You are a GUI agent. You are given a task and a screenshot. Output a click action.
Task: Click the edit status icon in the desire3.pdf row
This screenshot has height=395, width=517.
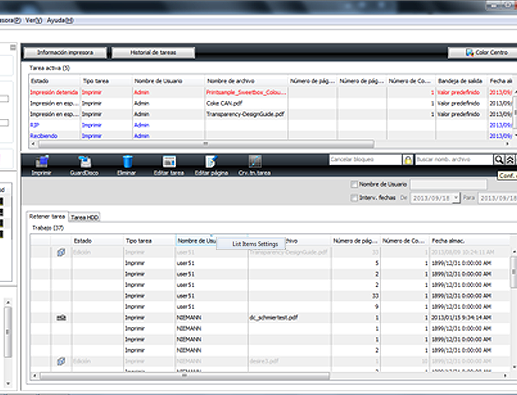coord(61,361)
